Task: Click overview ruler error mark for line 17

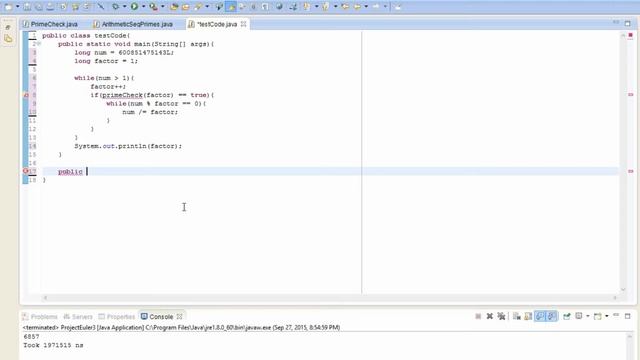Action: [x=631, y=171]
